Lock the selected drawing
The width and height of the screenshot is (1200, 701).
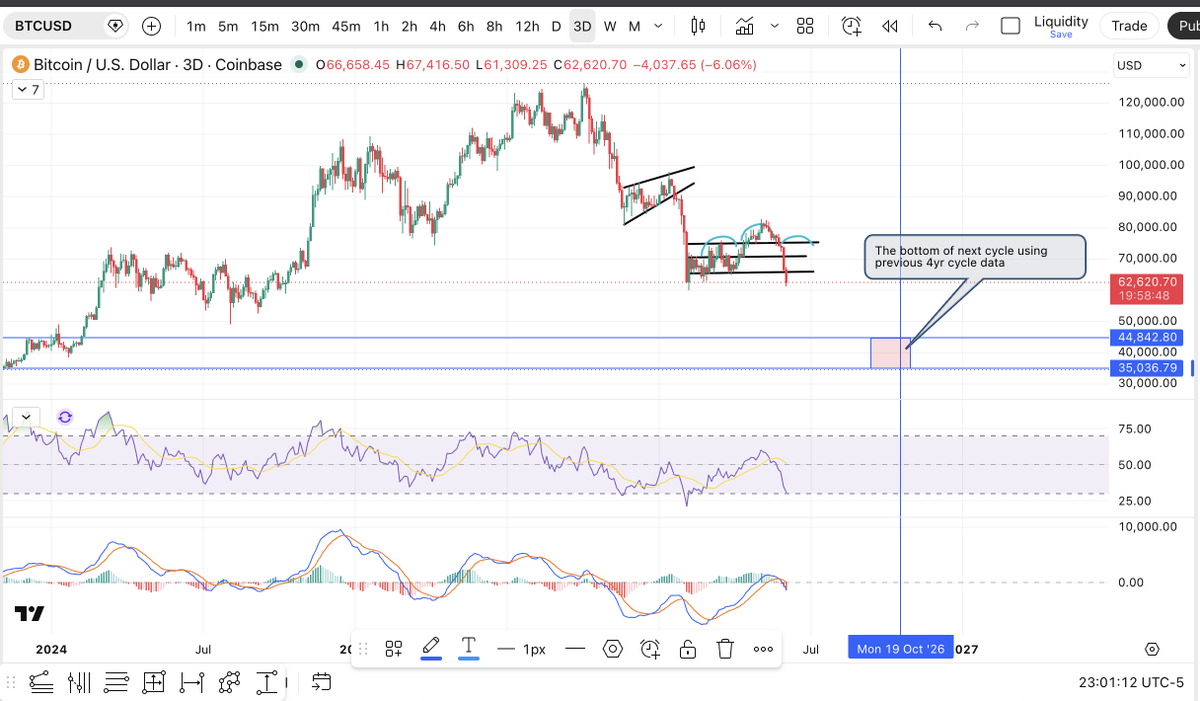688,649
